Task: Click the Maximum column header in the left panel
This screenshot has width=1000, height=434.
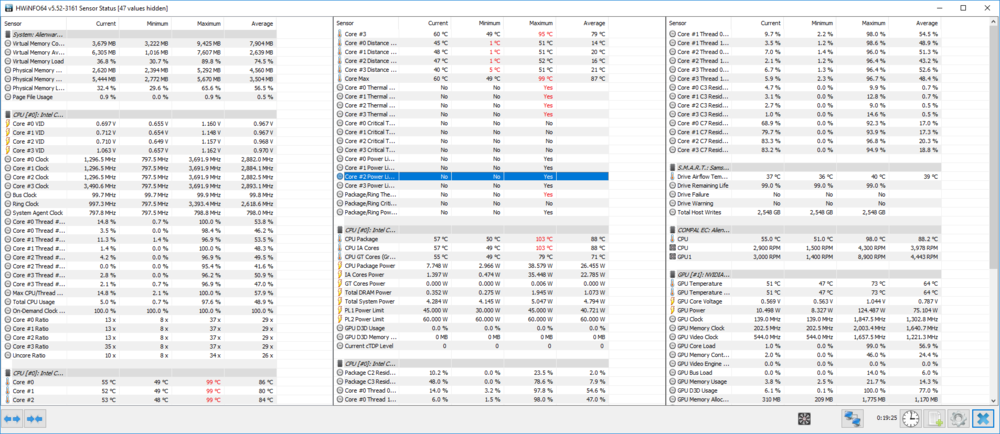Action: click(205, 21)
